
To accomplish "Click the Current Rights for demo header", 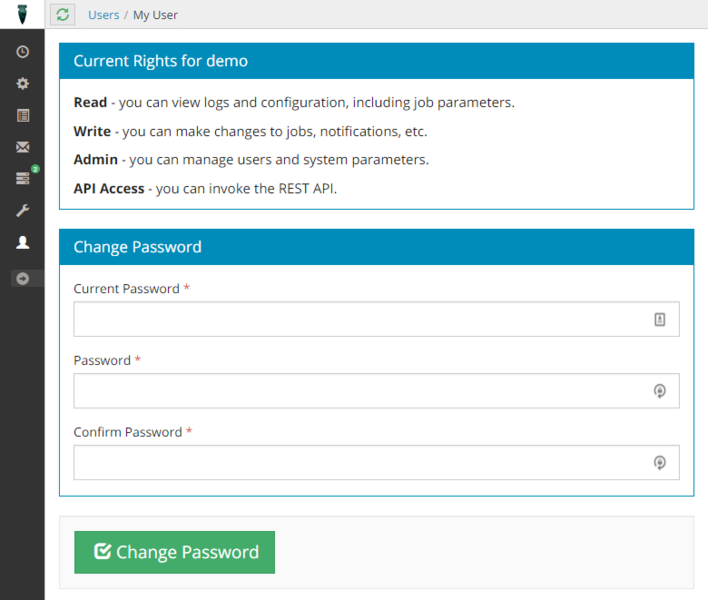I will pyautogui.click(x=377, y=61).
